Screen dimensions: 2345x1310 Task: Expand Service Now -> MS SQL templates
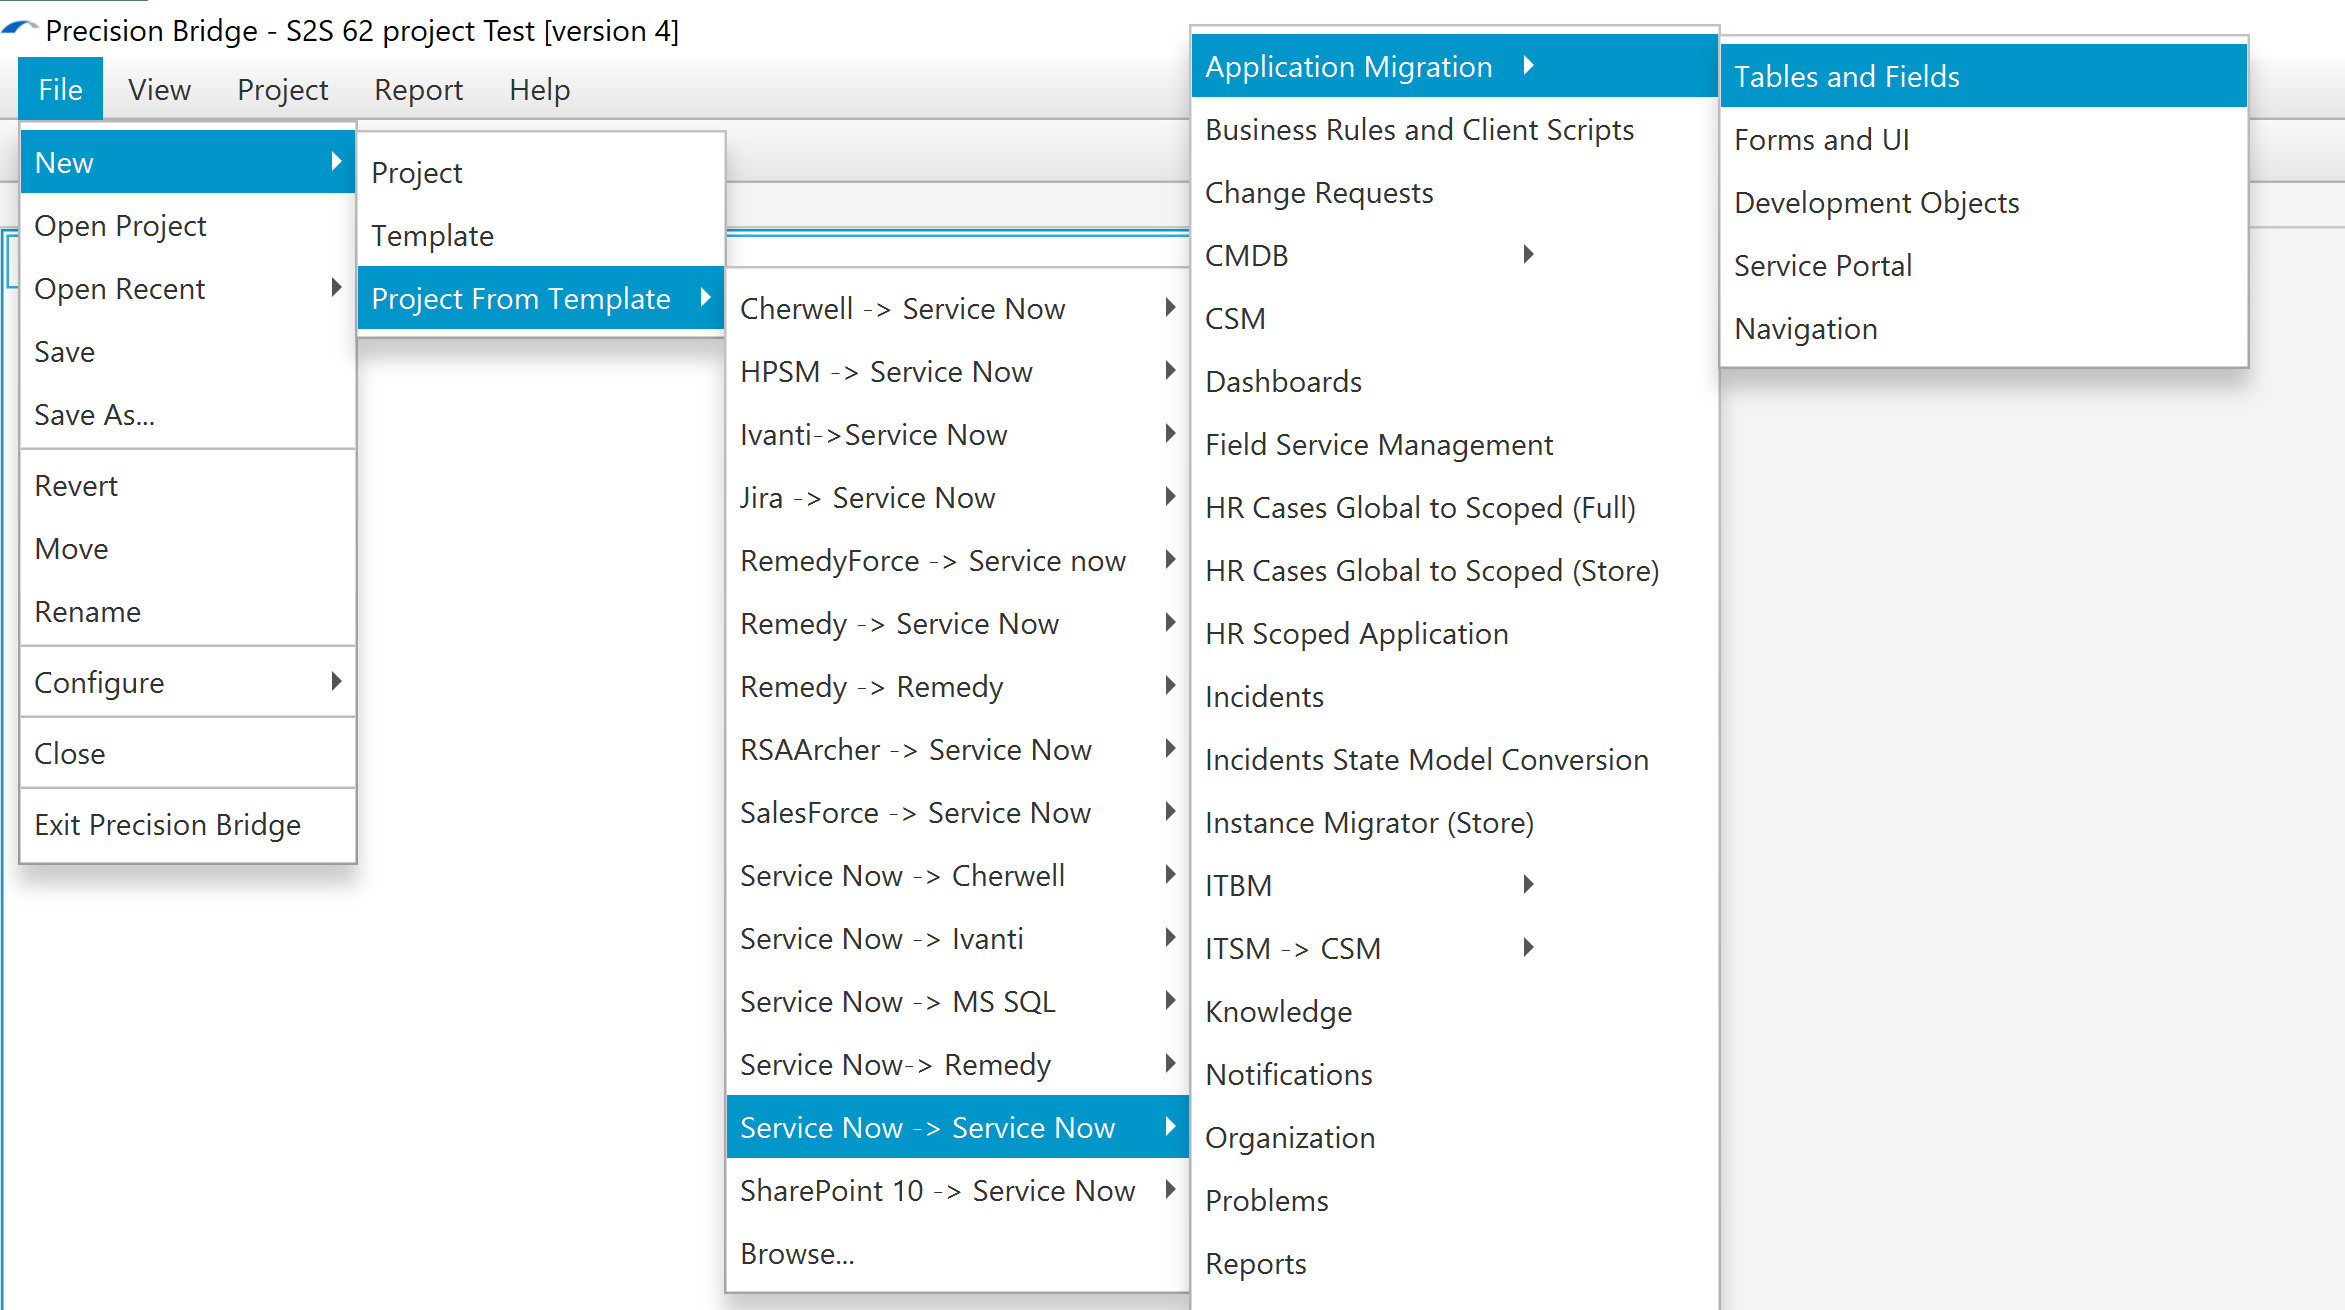click(x=958, y=1001)
